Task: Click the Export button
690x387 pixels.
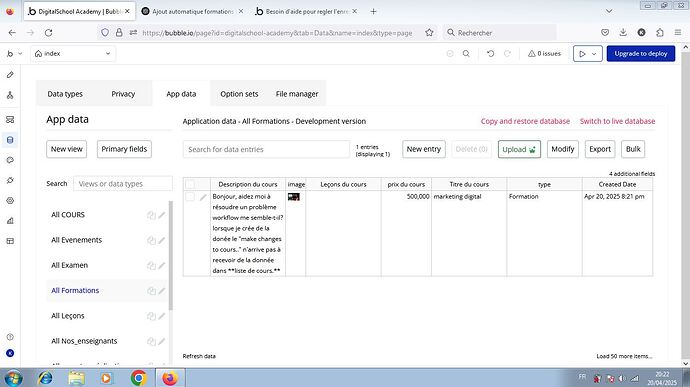Action: [x=600, y=149]
